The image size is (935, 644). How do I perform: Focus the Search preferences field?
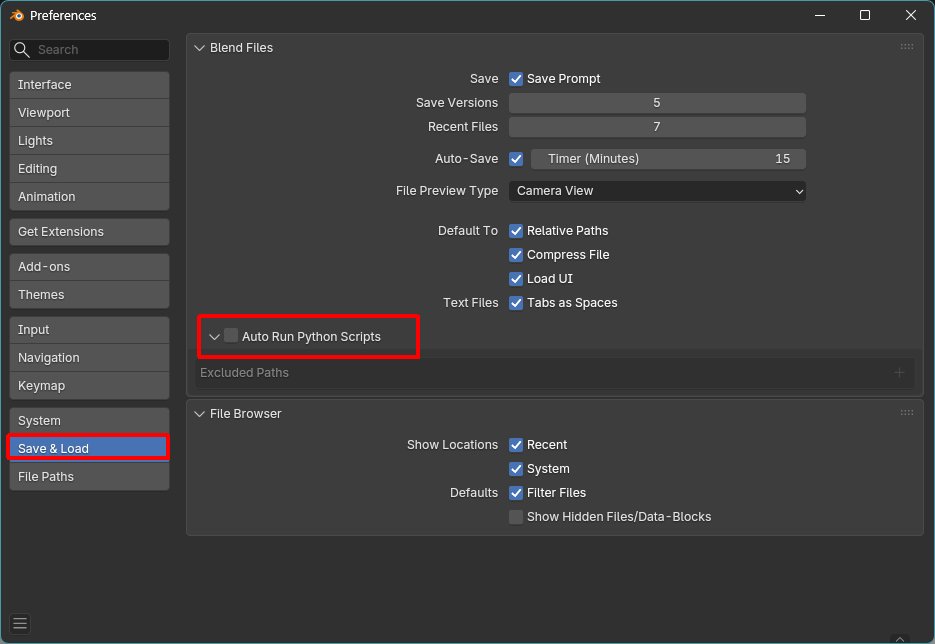[x=89, y=49]
